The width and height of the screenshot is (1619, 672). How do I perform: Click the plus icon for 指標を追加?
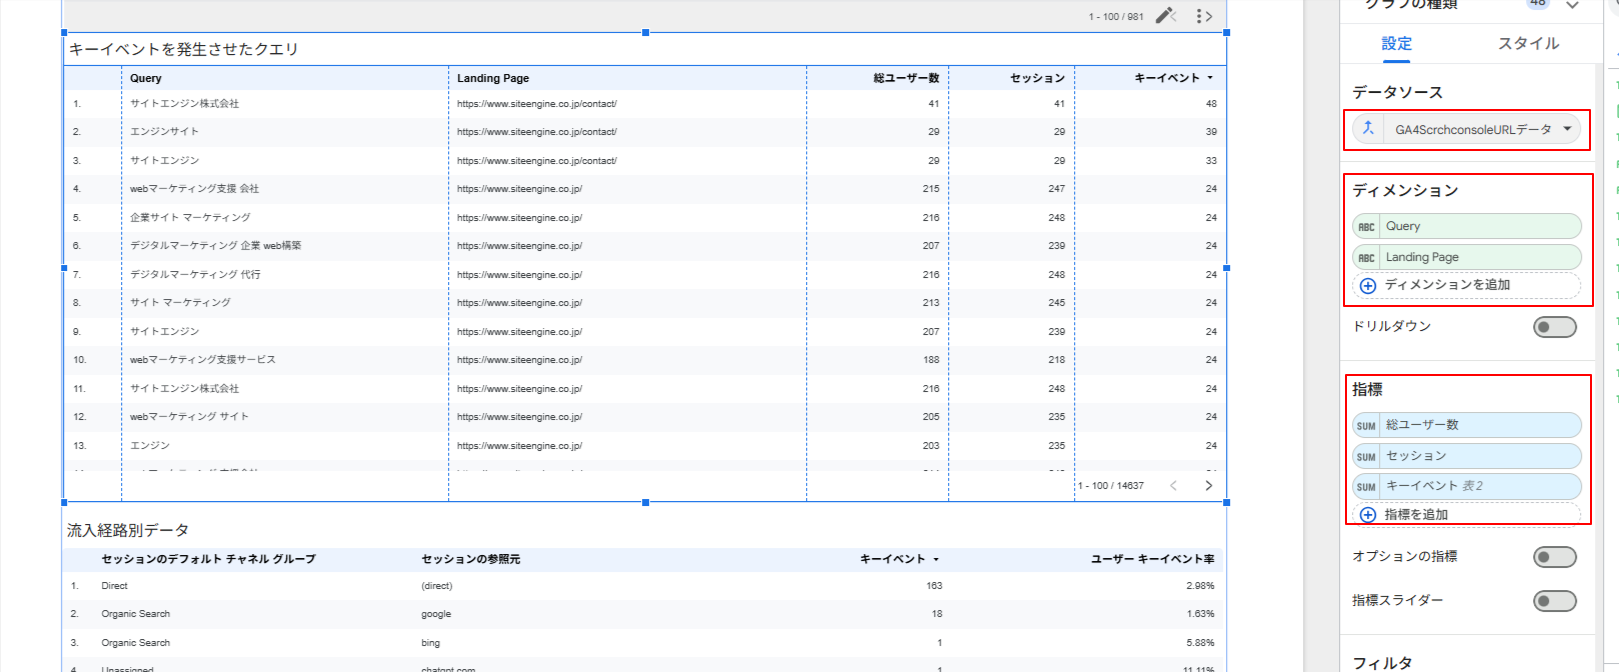[1368, 515]
